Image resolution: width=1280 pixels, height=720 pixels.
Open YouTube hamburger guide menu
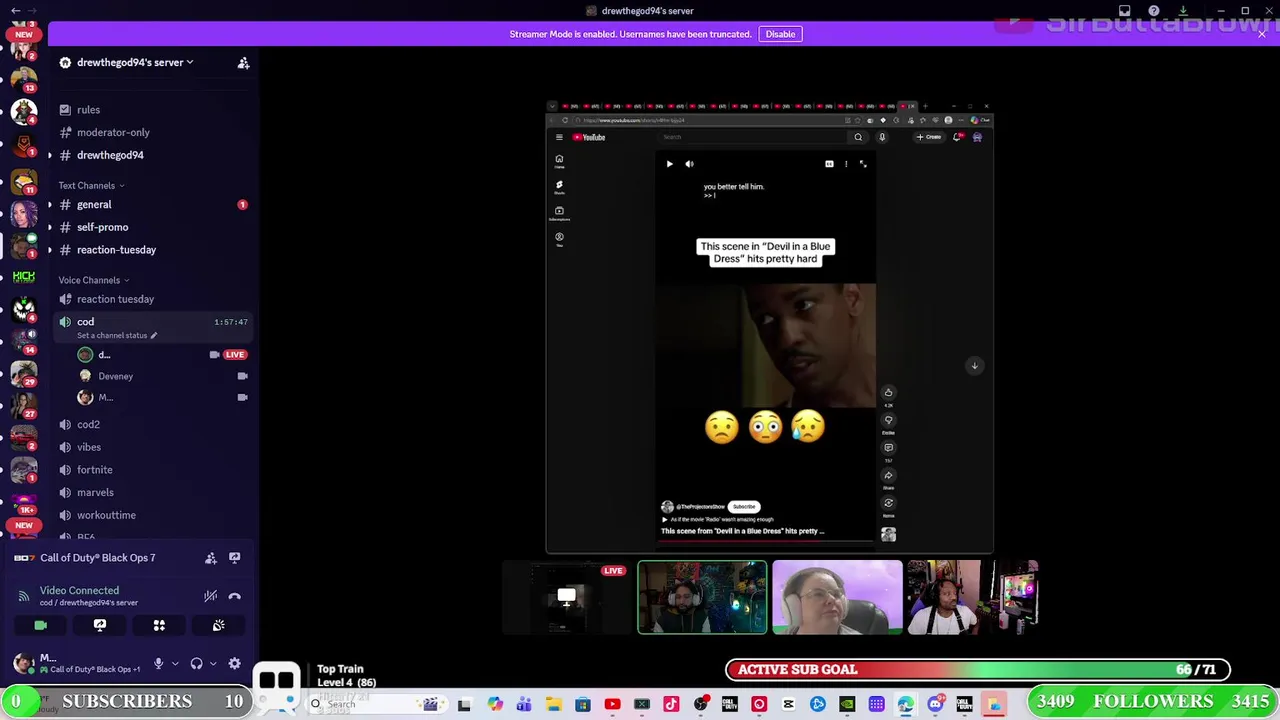559,137
